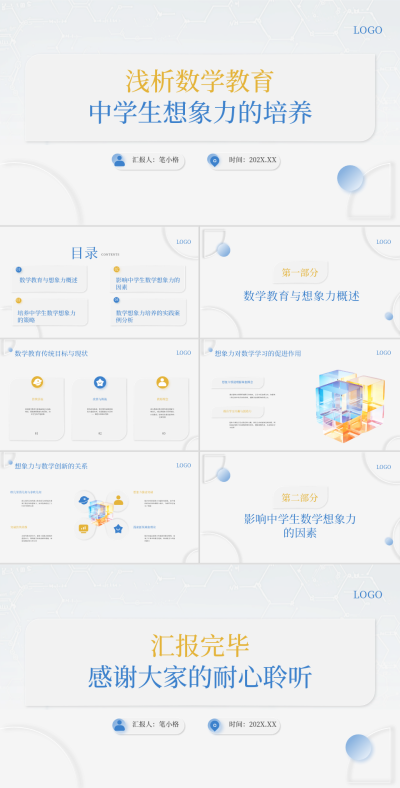
Task: Select section title 影响中学生数学想象力的因素 under 第二部分
Action: click(300, 526)
